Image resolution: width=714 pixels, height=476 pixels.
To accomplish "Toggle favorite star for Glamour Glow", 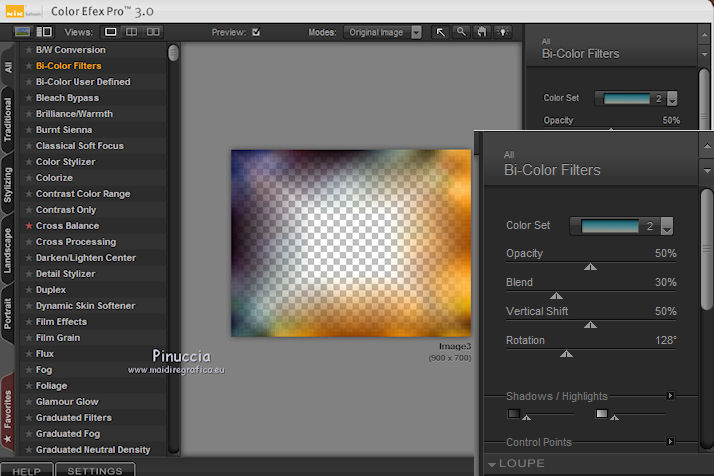I will tap(29, 401).
